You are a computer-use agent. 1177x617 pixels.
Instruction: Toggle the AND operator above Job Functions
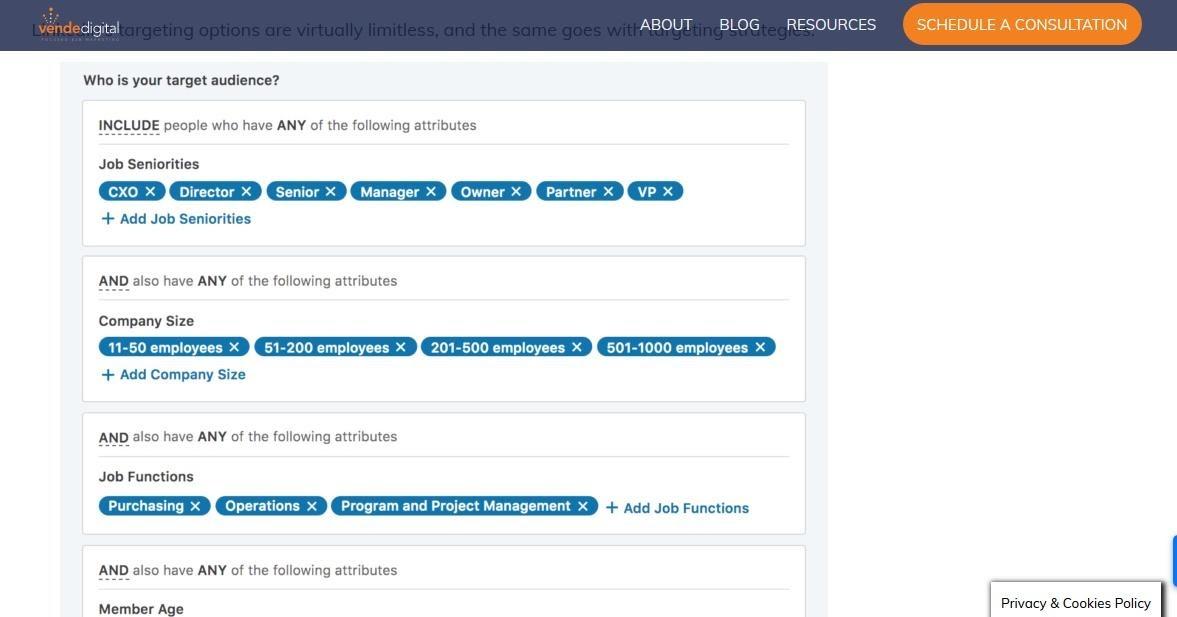(x=113, y=438)
